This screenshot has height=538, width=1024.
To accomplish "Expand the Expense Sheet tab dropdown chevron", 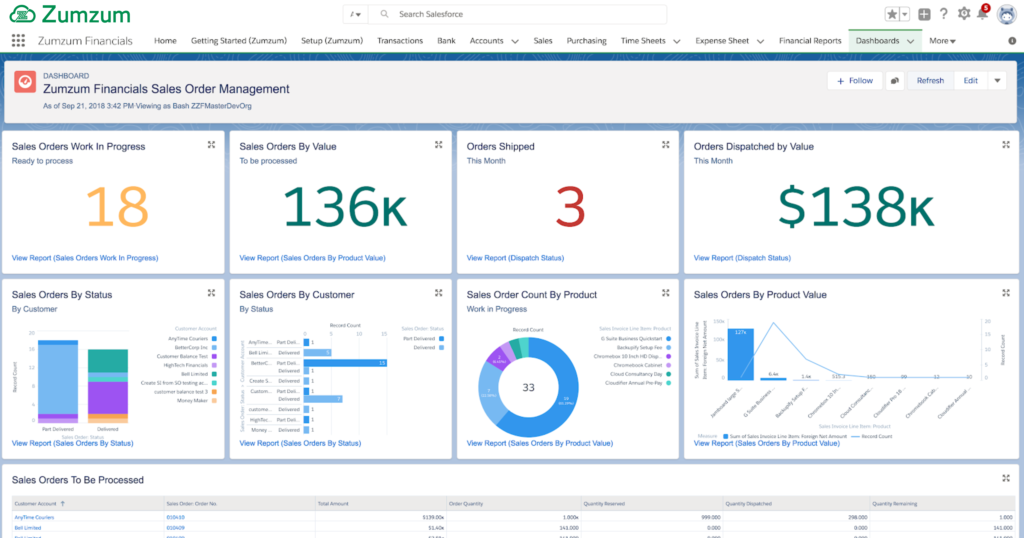I will [x=760, y=41].
